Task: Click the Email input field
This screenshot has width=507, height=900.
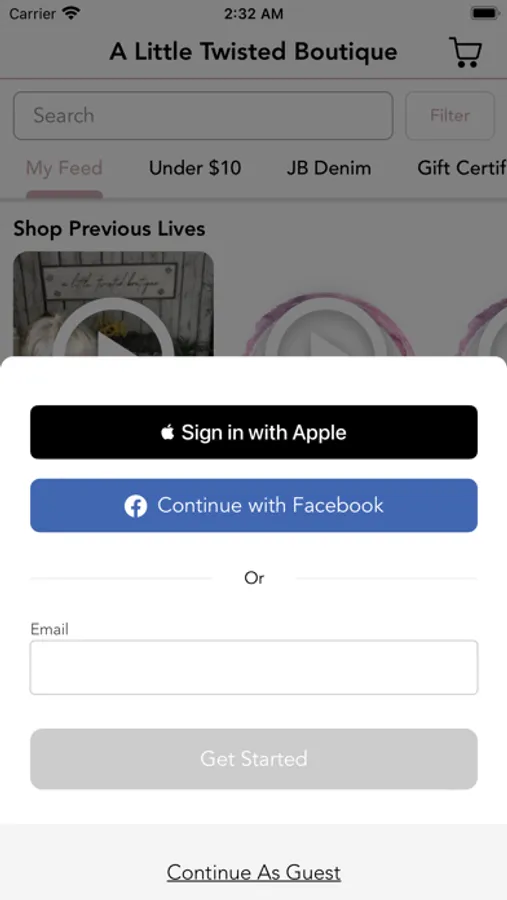Action: pyautogui.click(x=254, y=668)
